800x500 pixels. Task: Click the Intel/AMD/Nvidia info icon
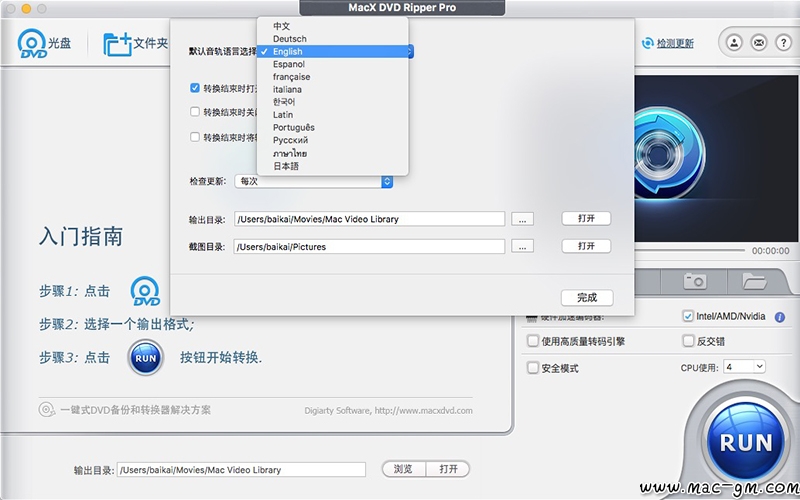click(780, 317)
